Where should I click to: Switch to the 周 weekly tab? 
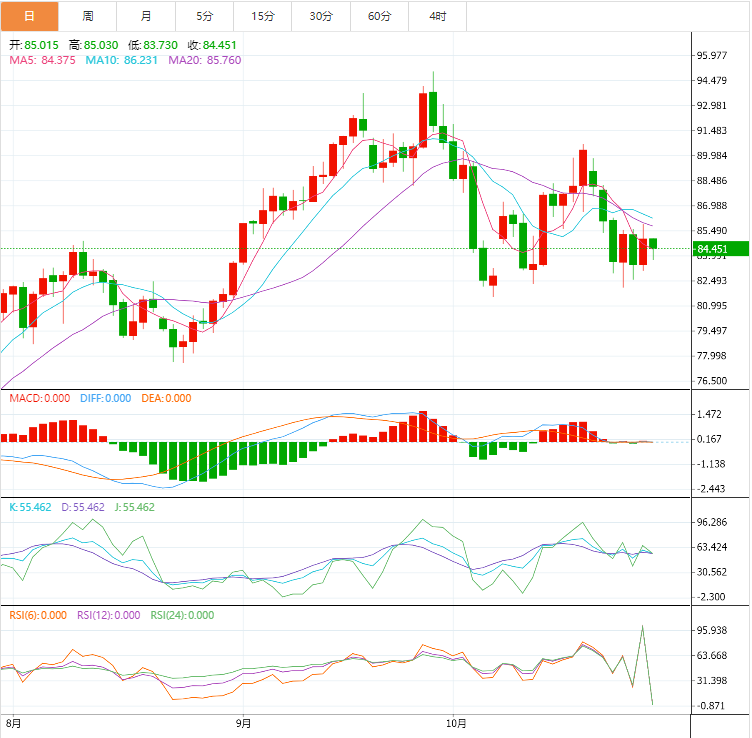pyautogui.click(x=88, y=16)
